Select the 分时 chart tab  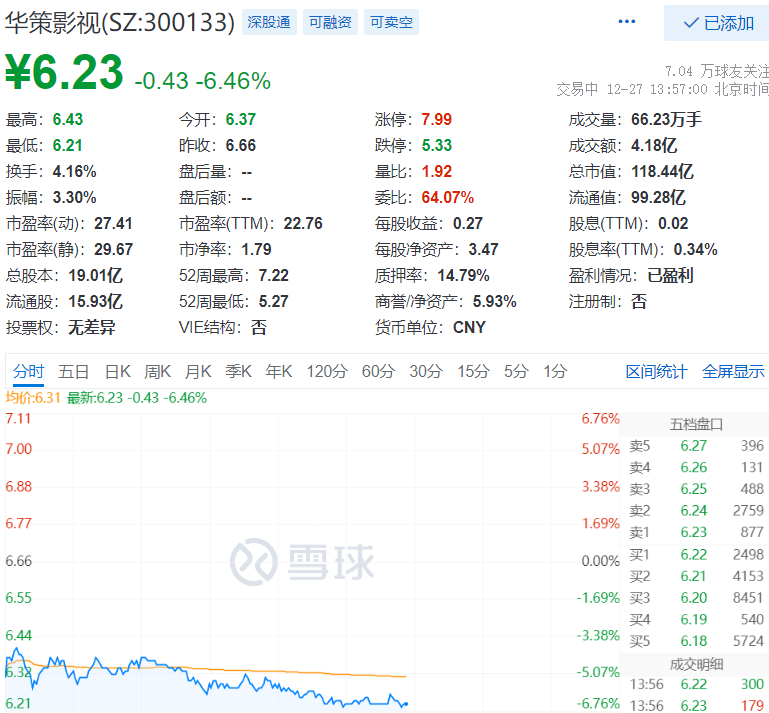(x=28, y=371)
